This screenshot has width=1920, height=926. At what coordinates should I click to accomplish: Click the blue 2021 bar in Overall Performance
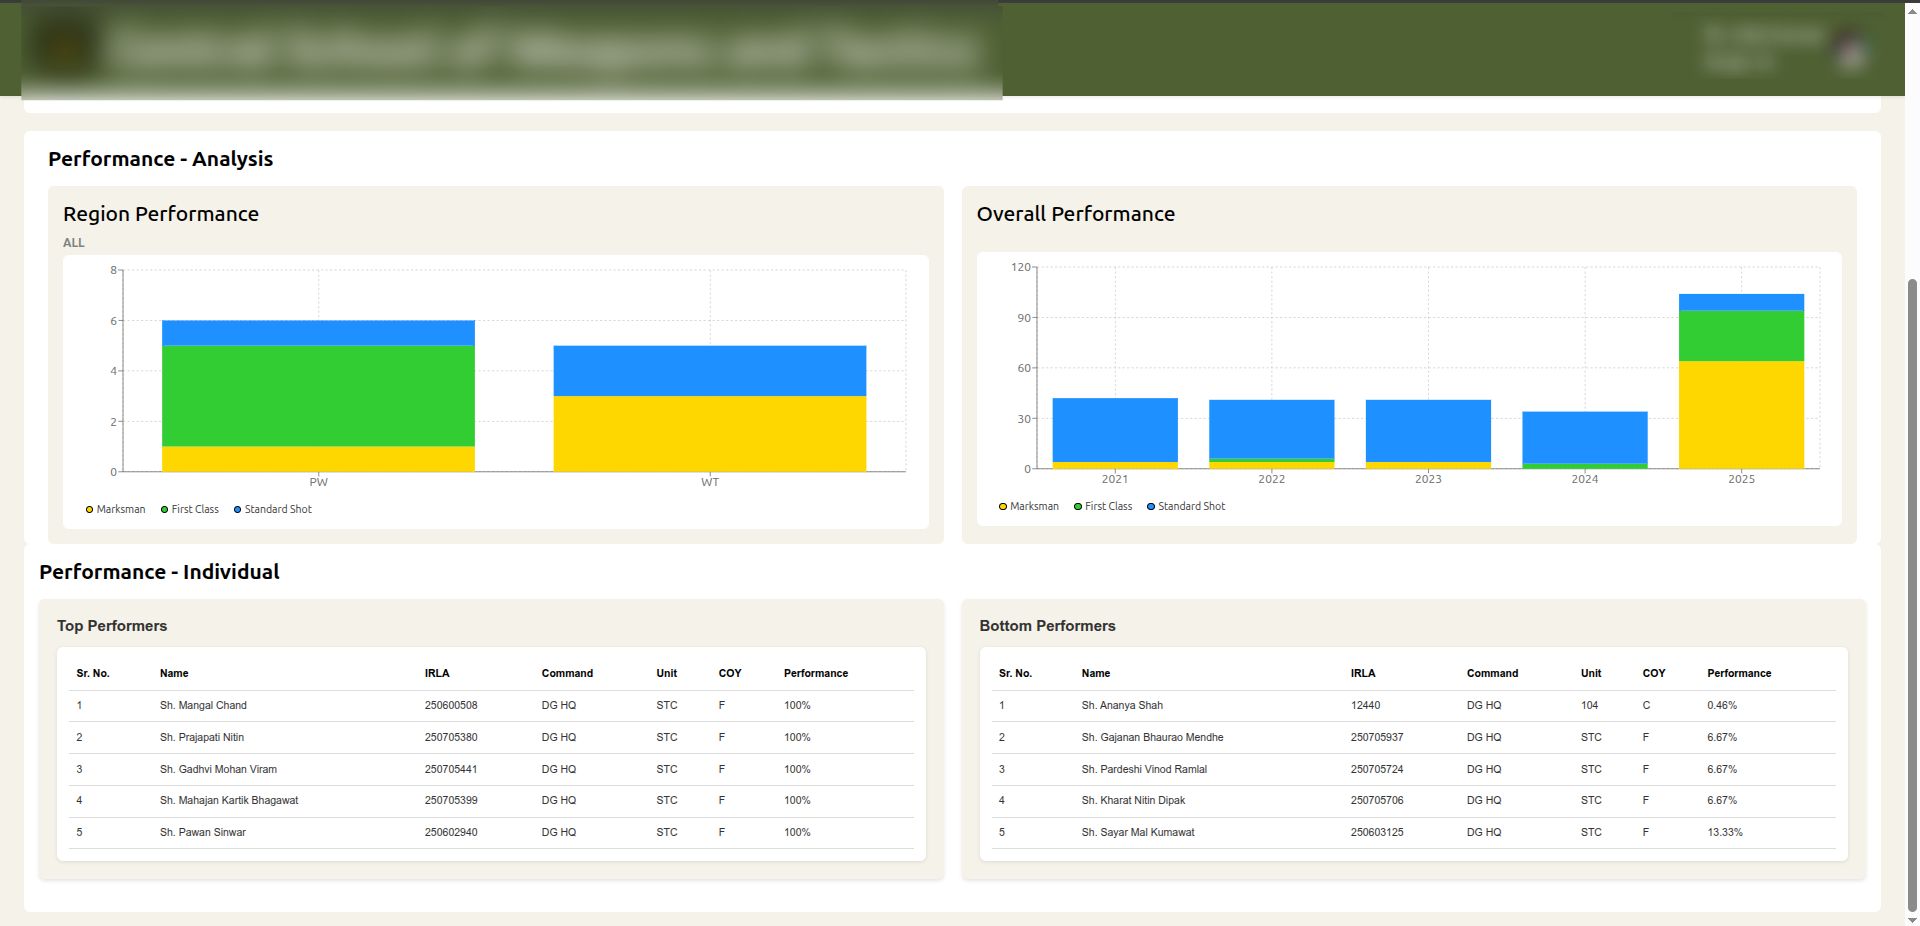[x=1115, y=430]
